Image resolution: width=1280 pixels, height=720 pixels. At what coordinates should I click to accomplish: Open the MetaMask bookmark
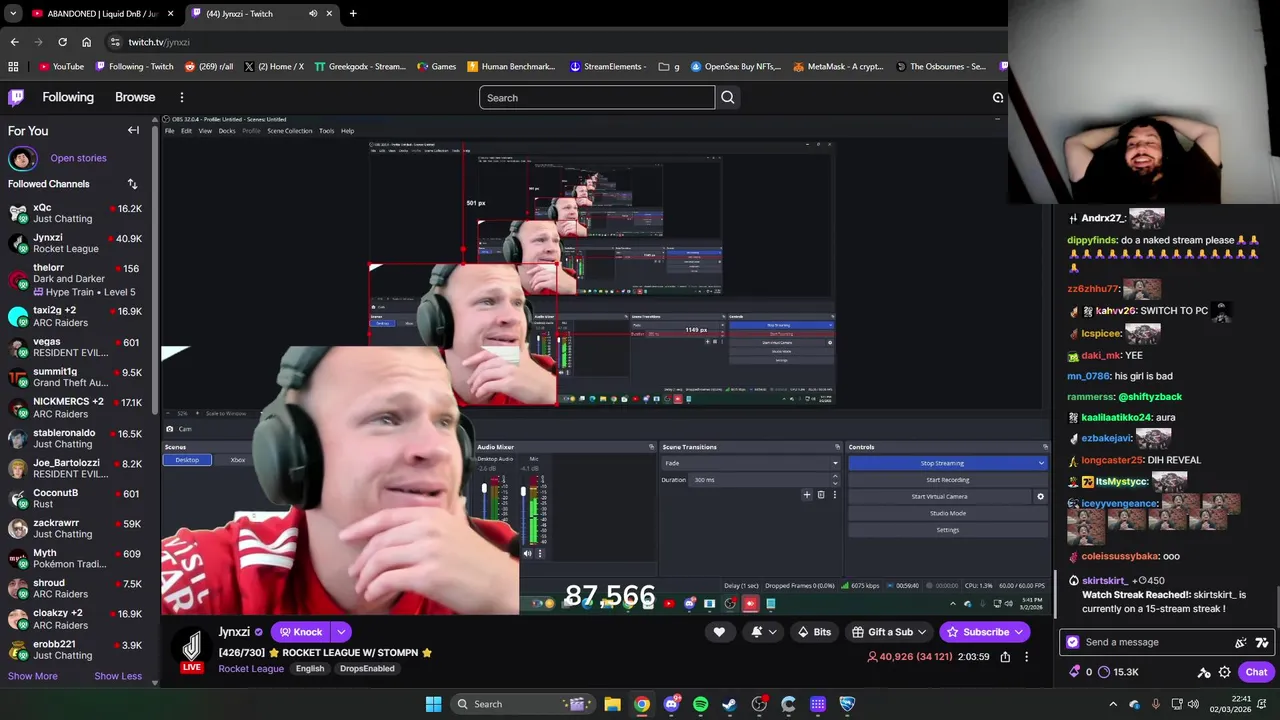click(838, 67)
